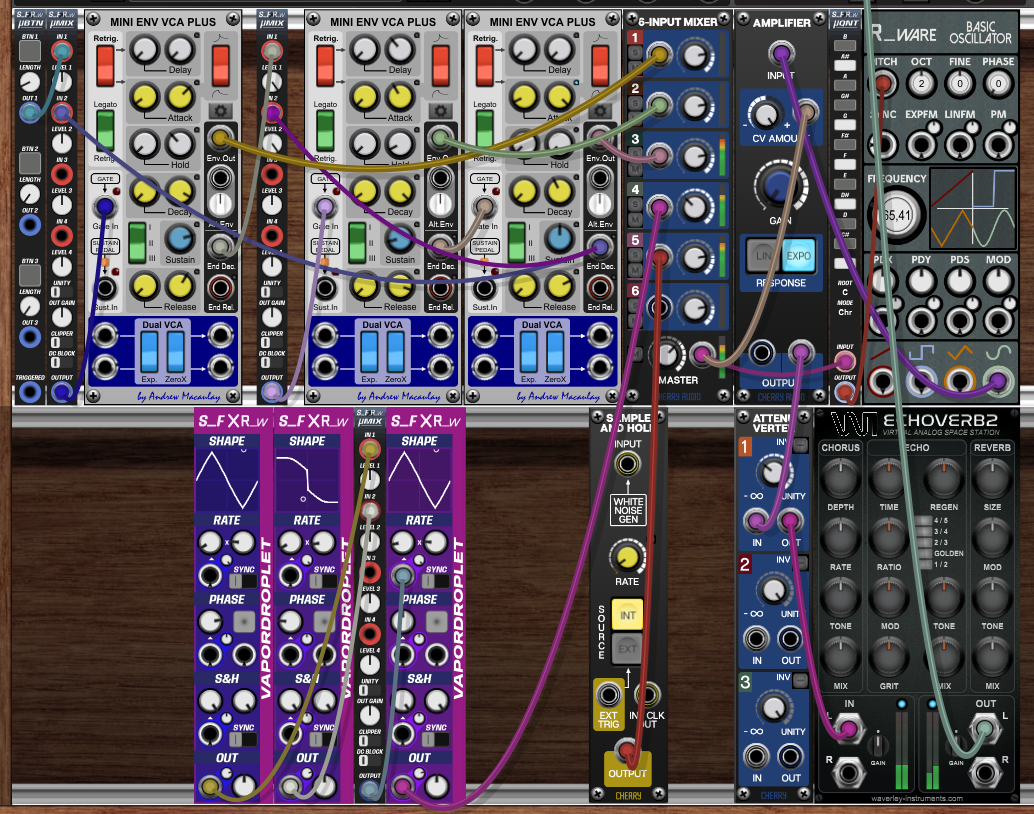Click Sust.In jack on first Mini Env

click(106, 288)
